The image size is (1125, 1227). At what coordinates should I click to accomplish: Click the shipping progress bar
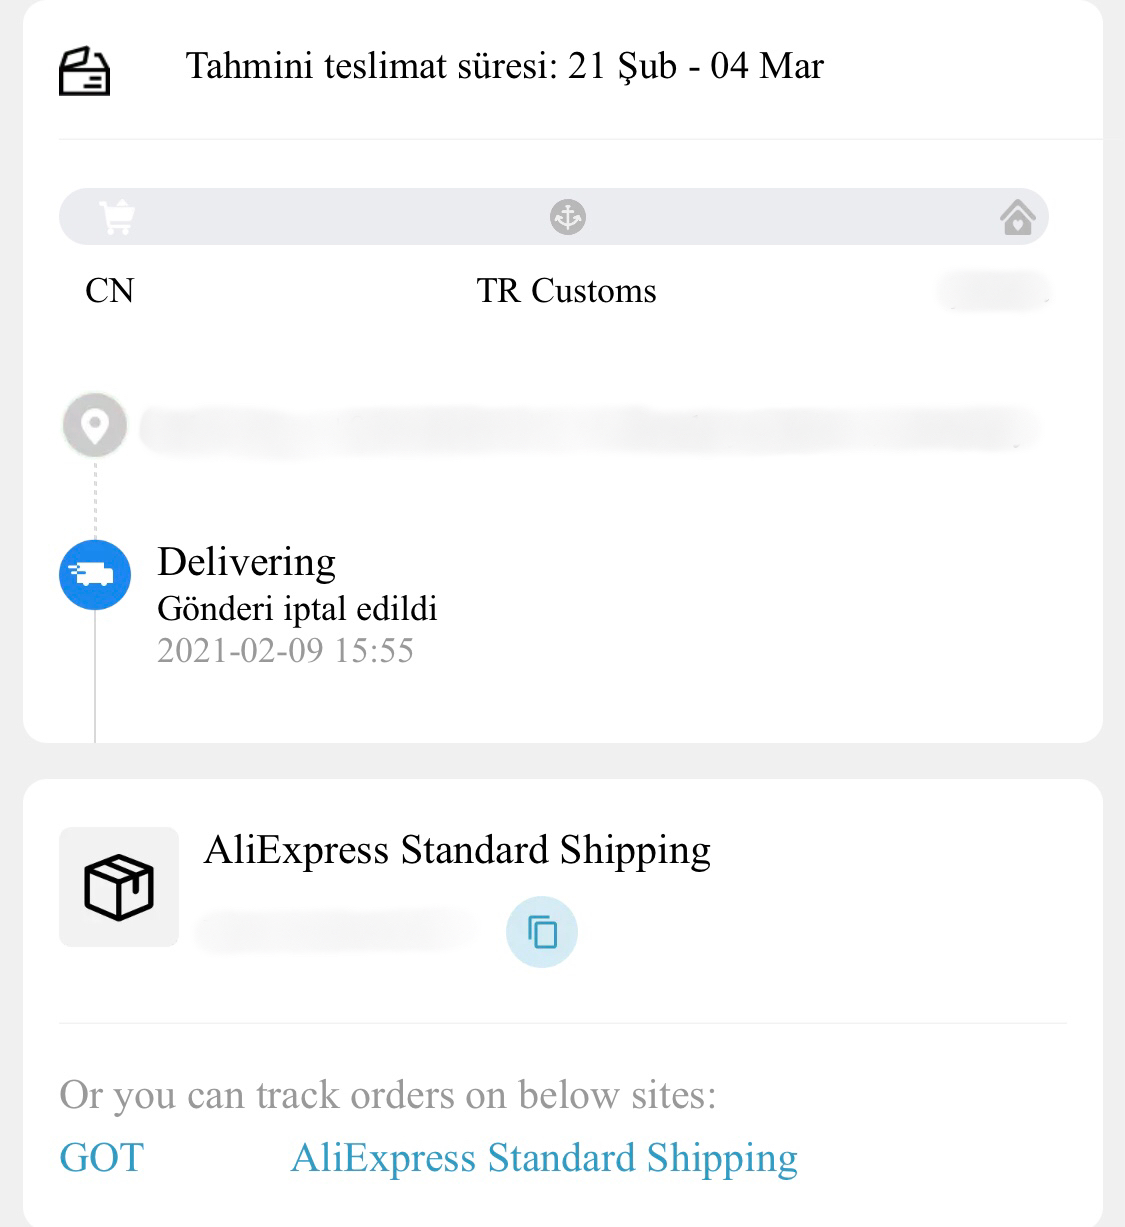(x=554, y=217)
